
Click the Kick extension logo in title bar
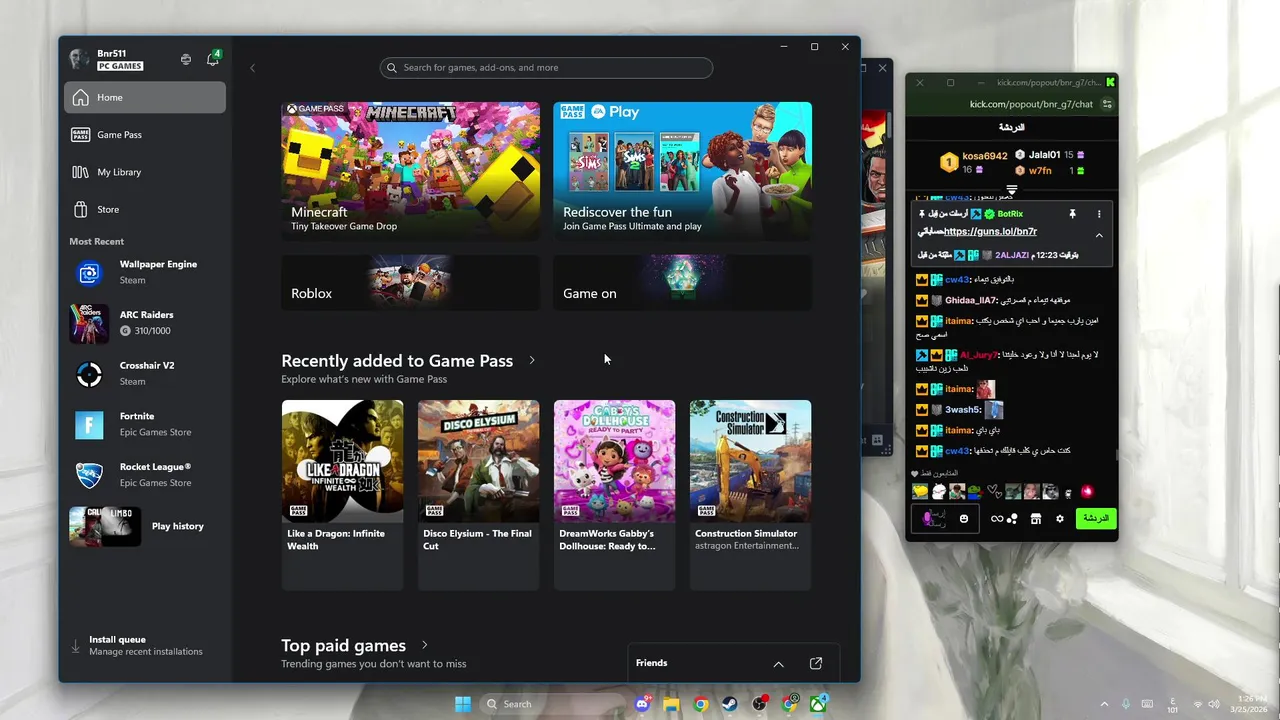coord(1110,82)
